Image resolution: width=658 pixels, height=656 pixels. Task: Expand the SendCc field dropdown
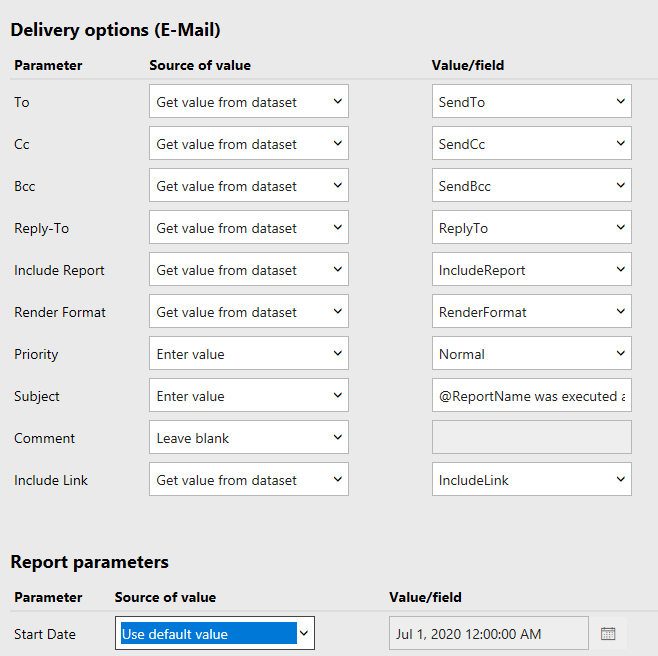(x=531, y=144)
